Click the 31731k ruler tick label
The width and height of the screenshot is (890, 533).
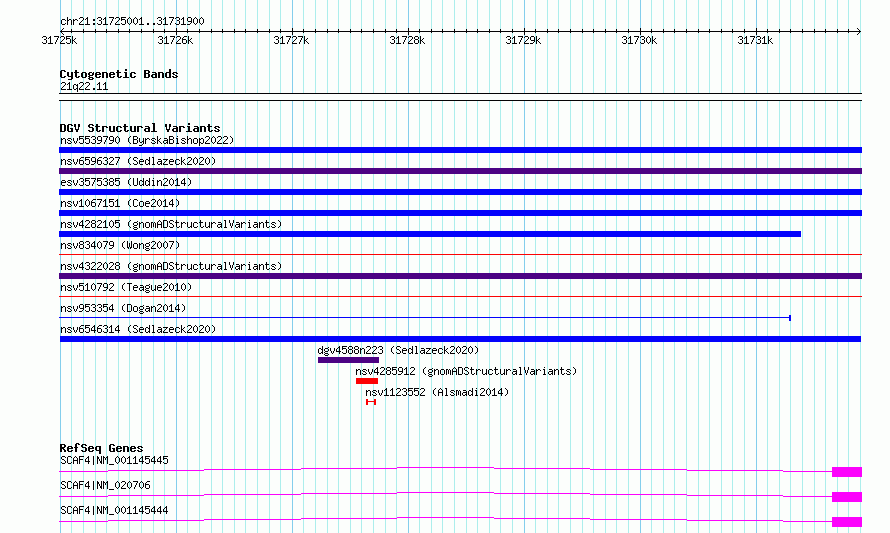pos(755,40)
